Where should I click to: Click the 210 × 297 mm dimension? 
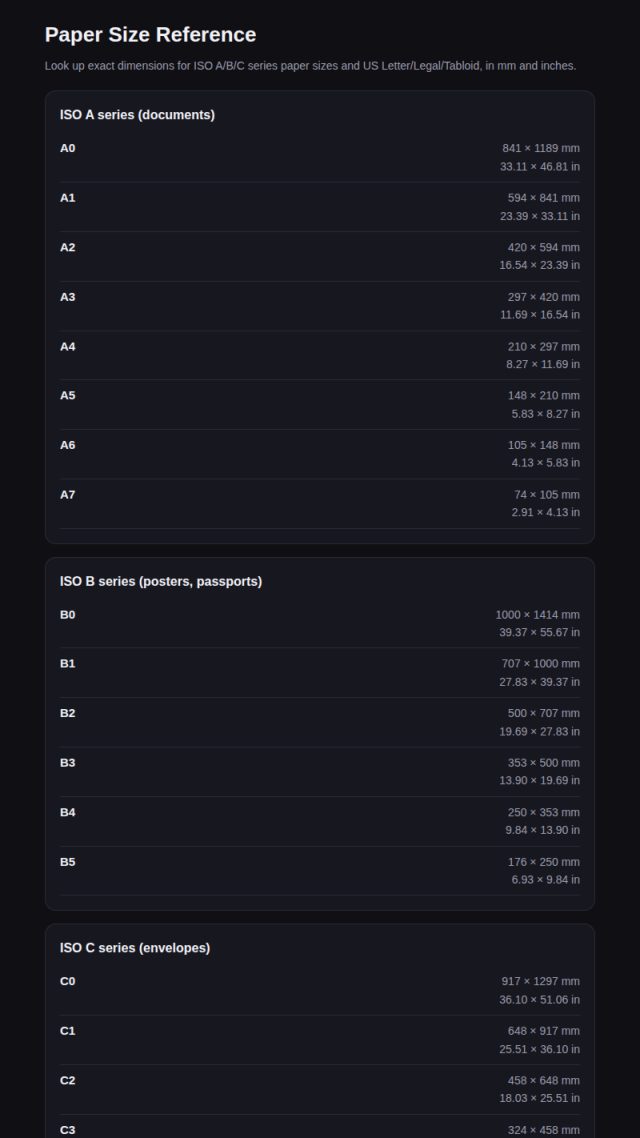pos(543,346)
